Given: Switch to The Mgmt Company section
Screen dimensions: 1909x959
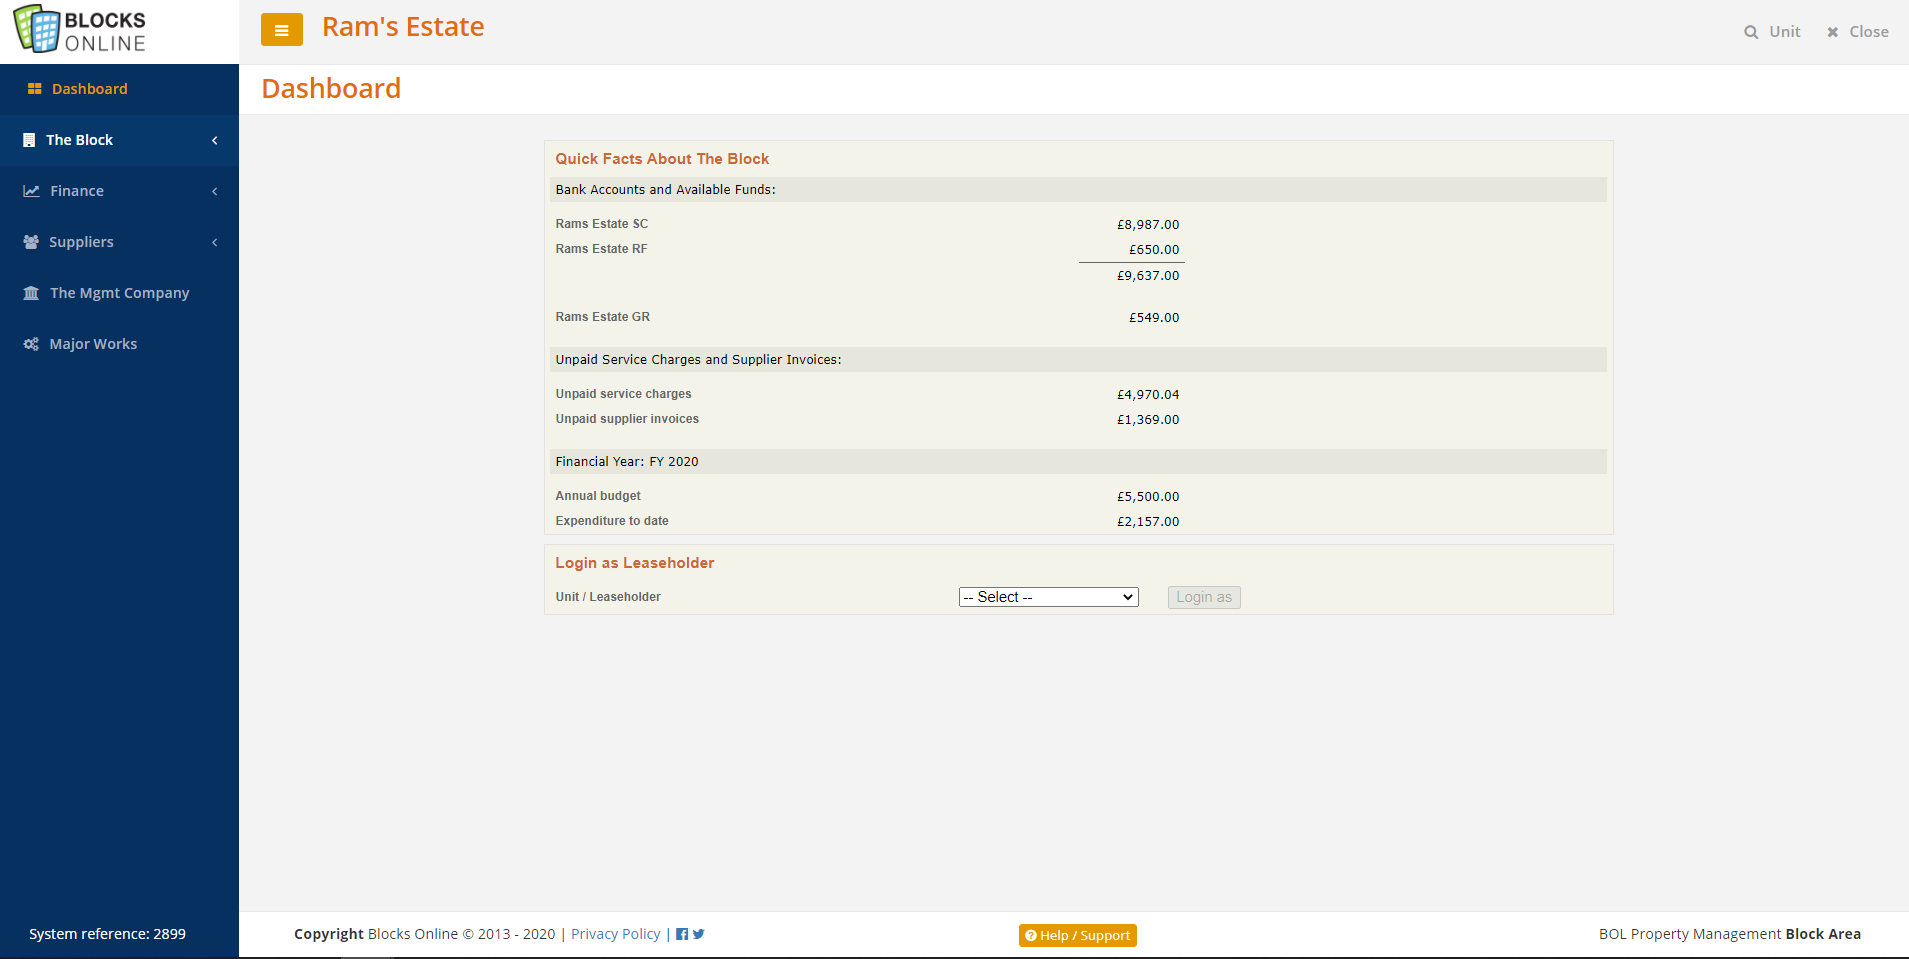Looking at the screenshot, I should tap(119, 293).
